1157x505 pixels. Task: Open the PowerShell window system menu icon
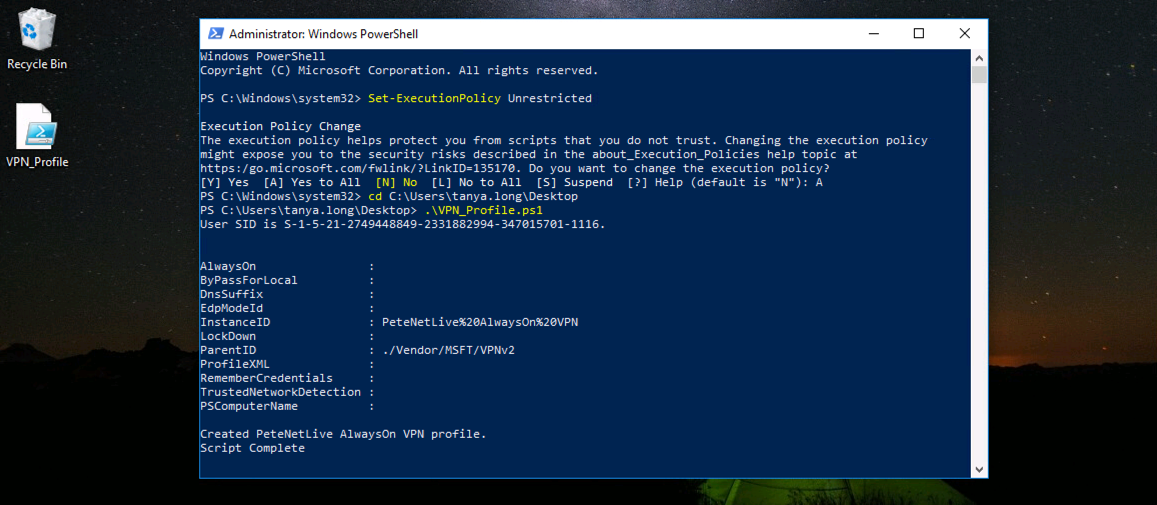pos(215,33)
